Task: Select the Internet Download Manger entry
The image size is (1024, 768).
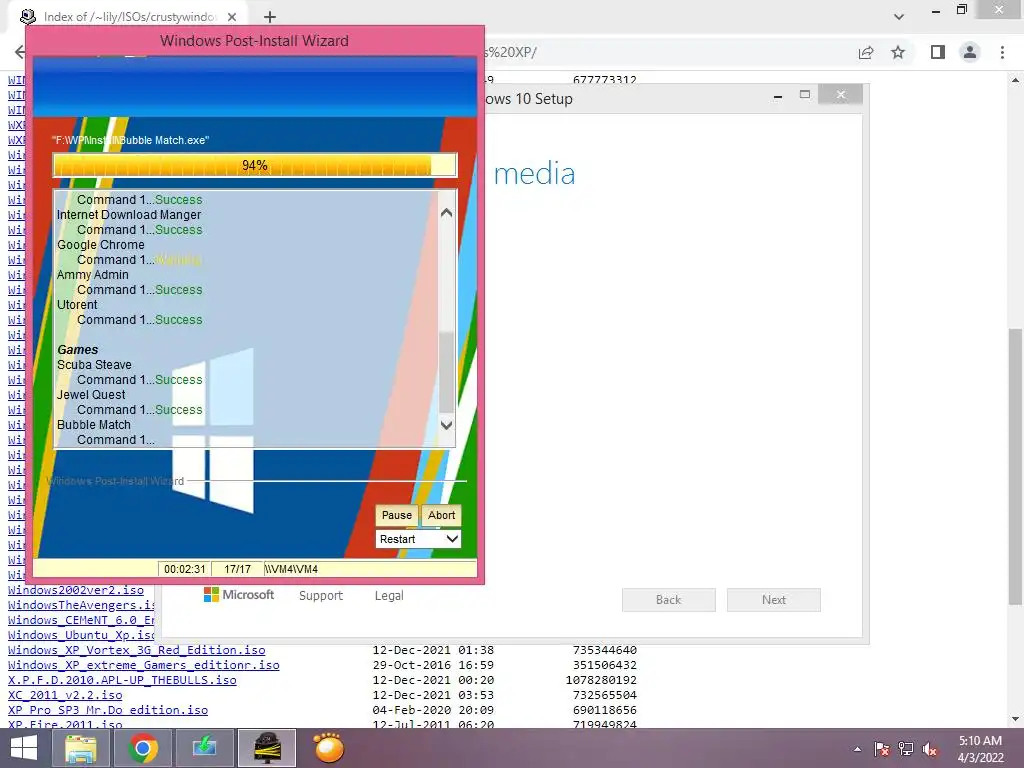Action: (129, 215)
